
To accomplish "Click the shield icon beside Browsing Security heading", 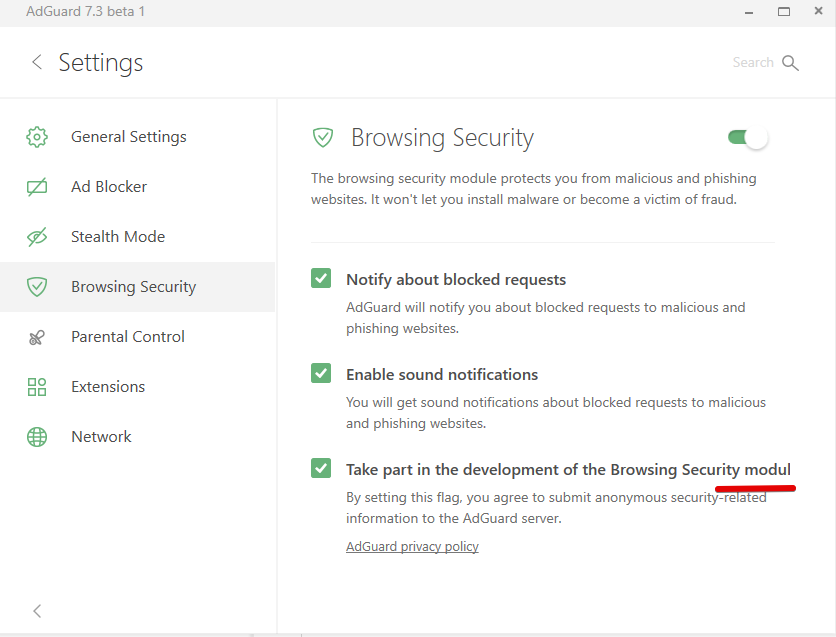I will point(322,137).
